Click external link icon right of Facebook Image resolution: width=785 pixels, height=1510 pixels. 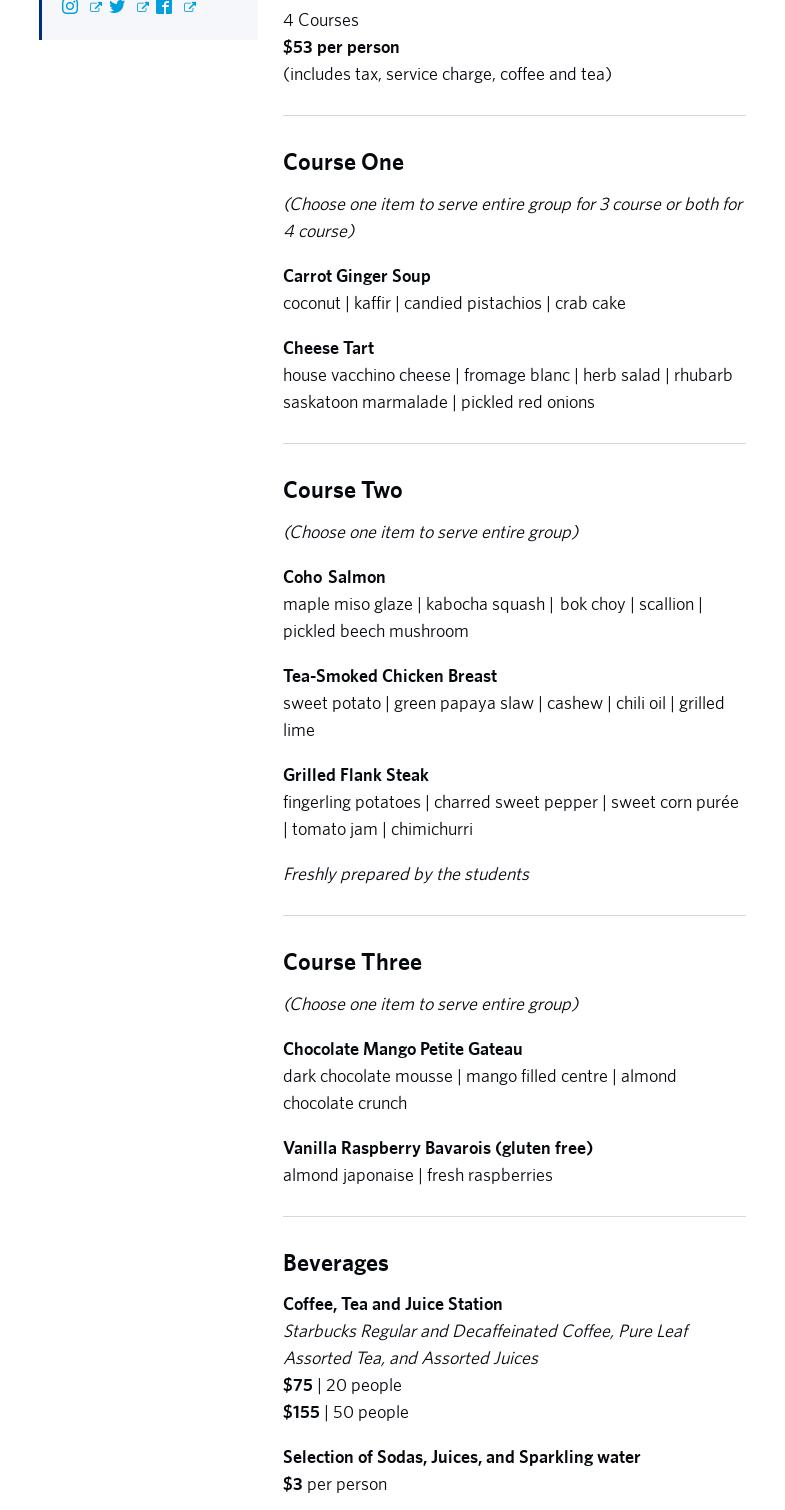point(189,7)
